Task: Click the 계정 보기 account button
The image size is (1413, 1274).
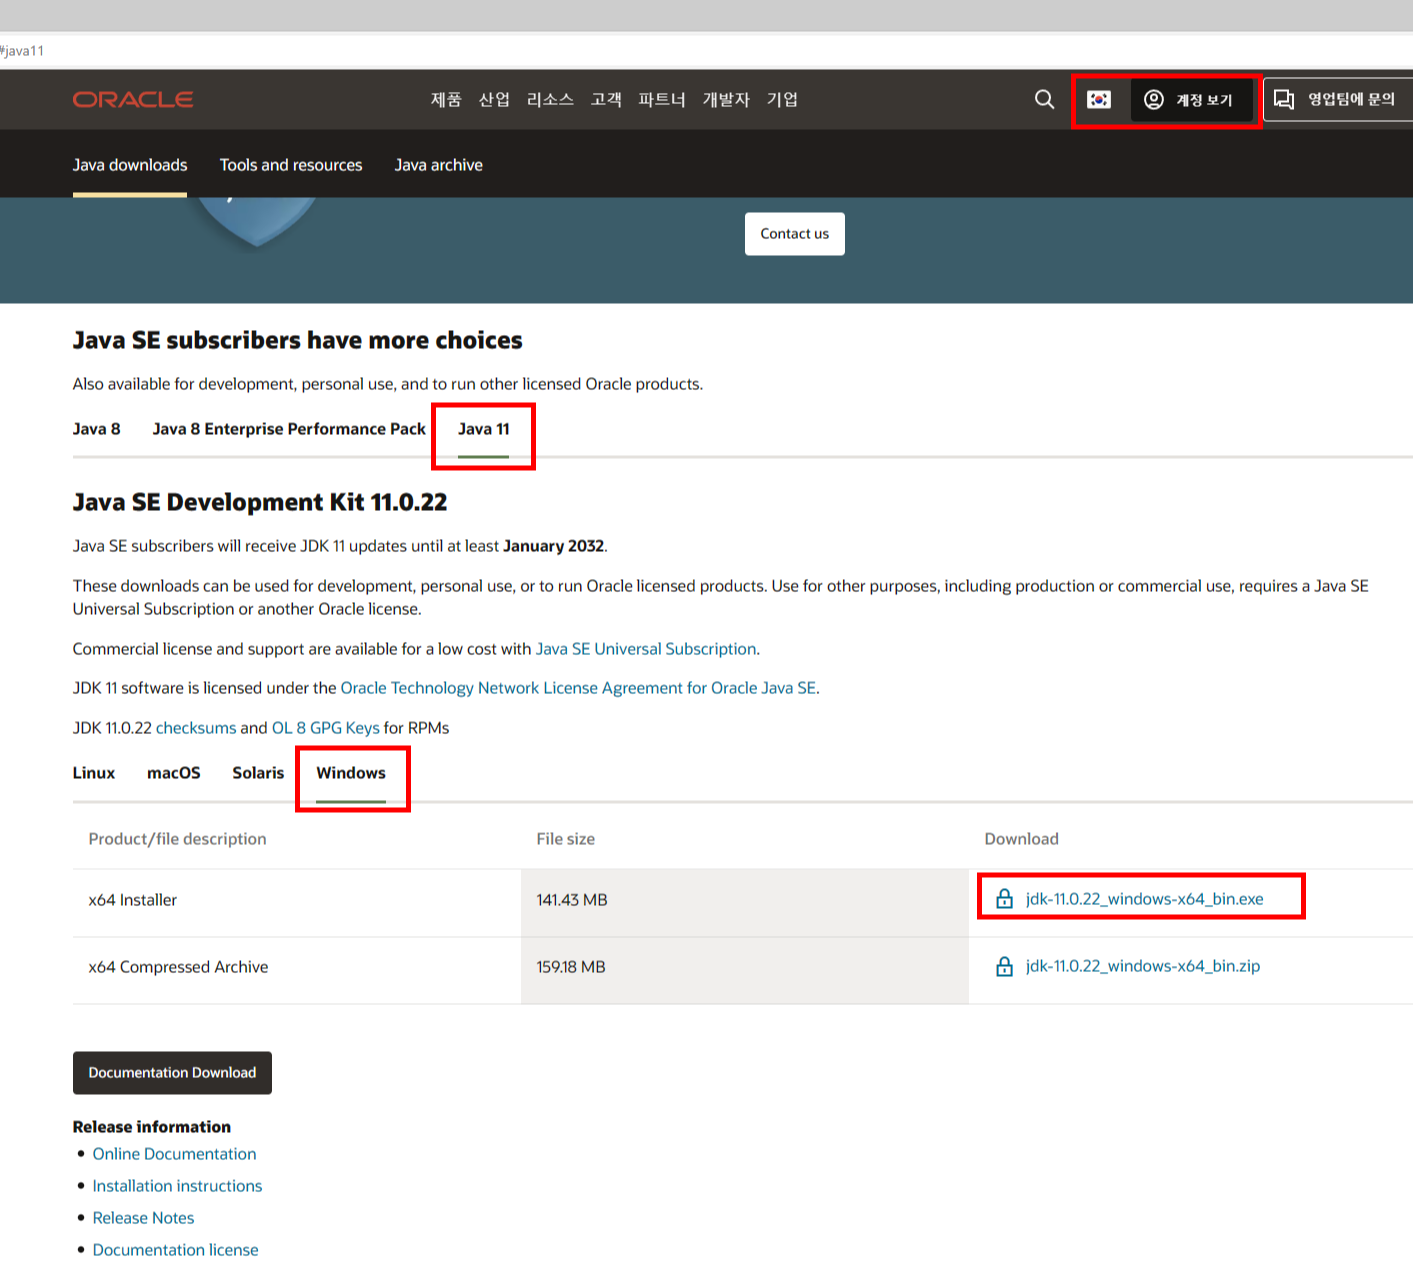Action: pyautogui.click(x=1191, y=99)
